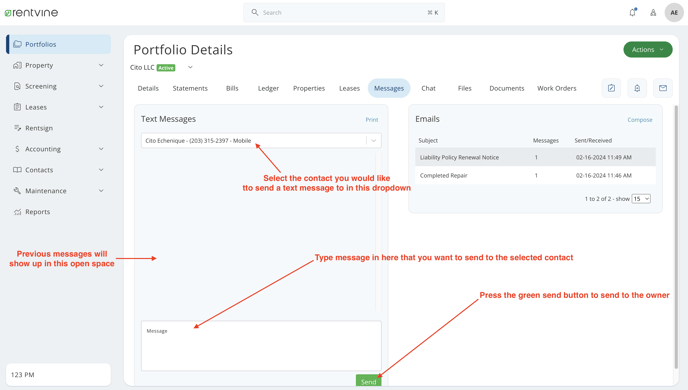
Task: Open the Liability Policy Renewal Notice email
Action: (535, 157)
